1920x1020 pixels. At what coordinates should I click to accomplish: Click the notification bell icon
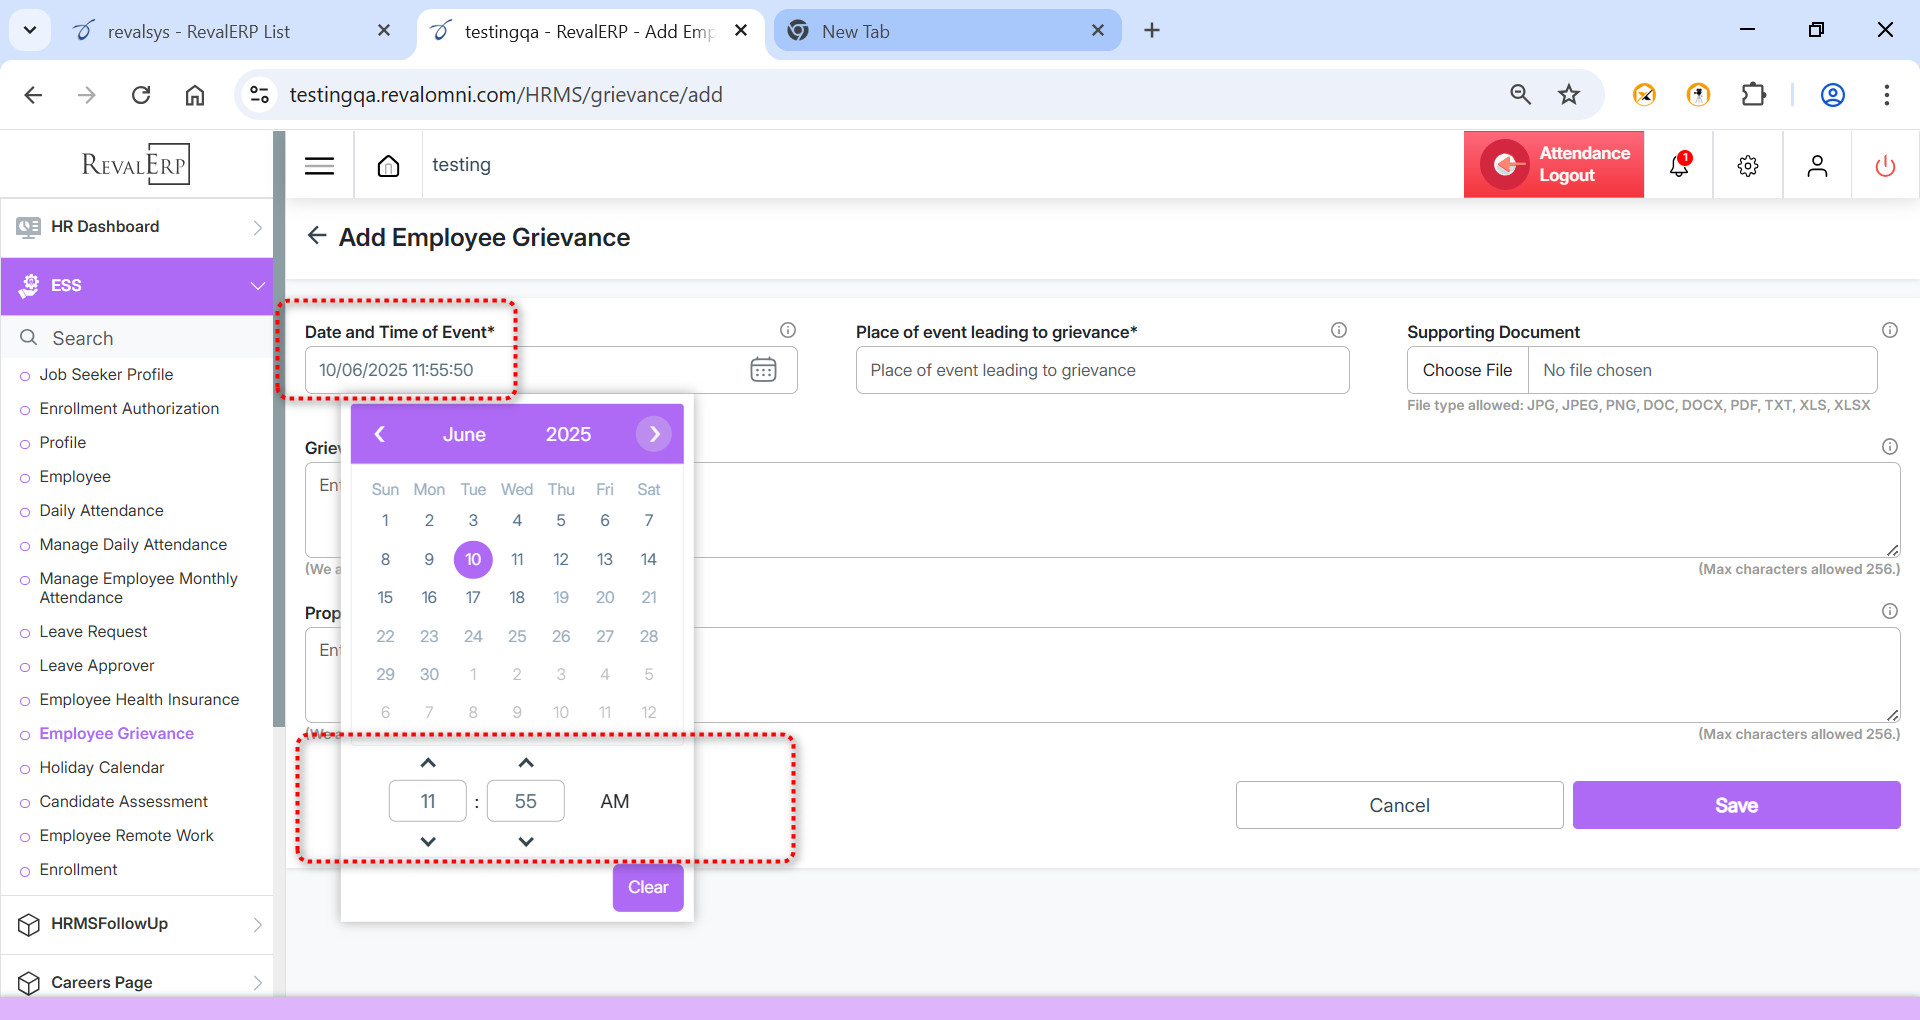[1679, 165]
